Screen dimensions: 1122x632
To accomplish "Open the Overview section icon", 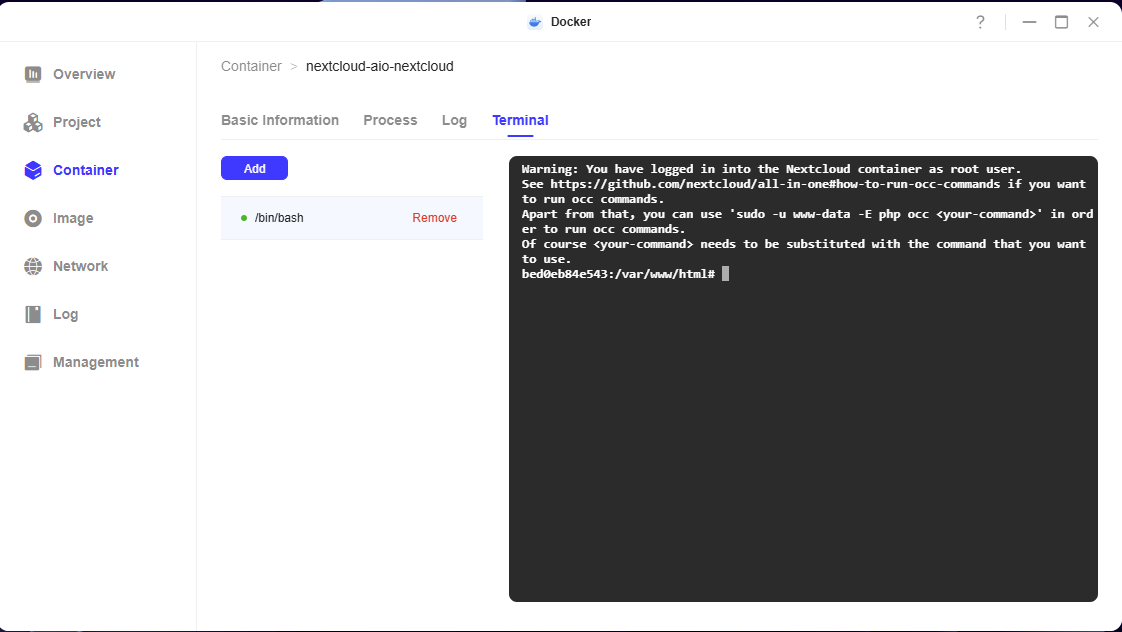I will (33, 74).
